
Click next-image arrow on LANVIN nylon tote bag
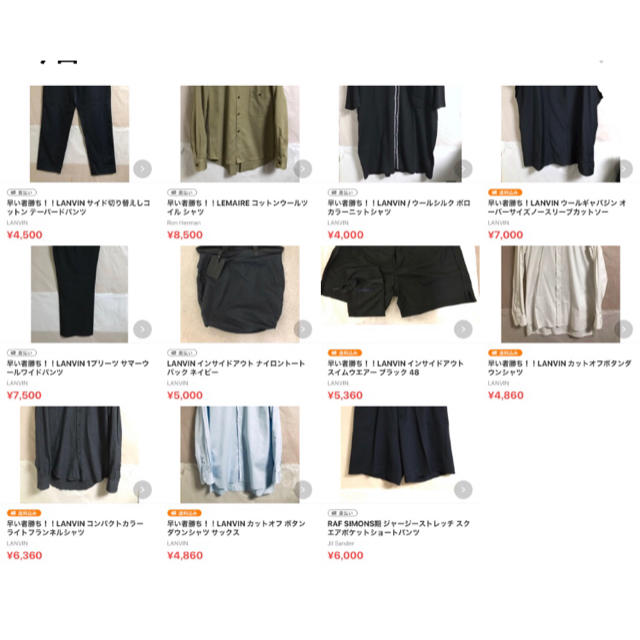(x=303, y=329)
